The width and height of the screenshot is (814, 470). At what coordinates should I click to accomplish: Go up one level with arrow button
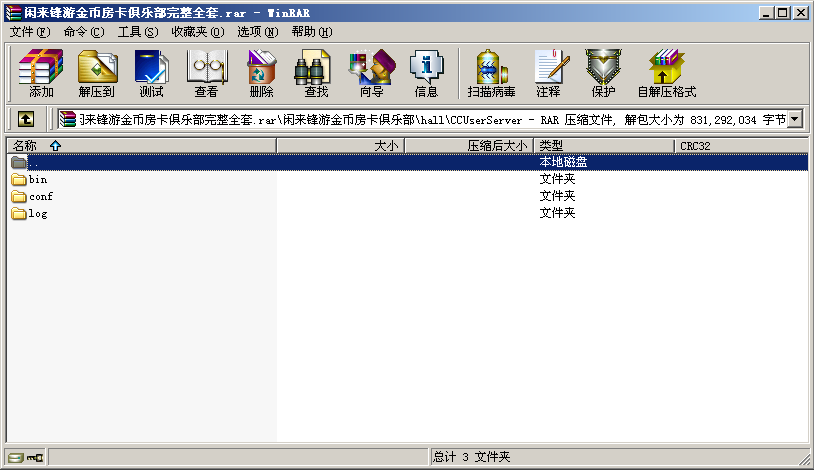tap(26, 119)
